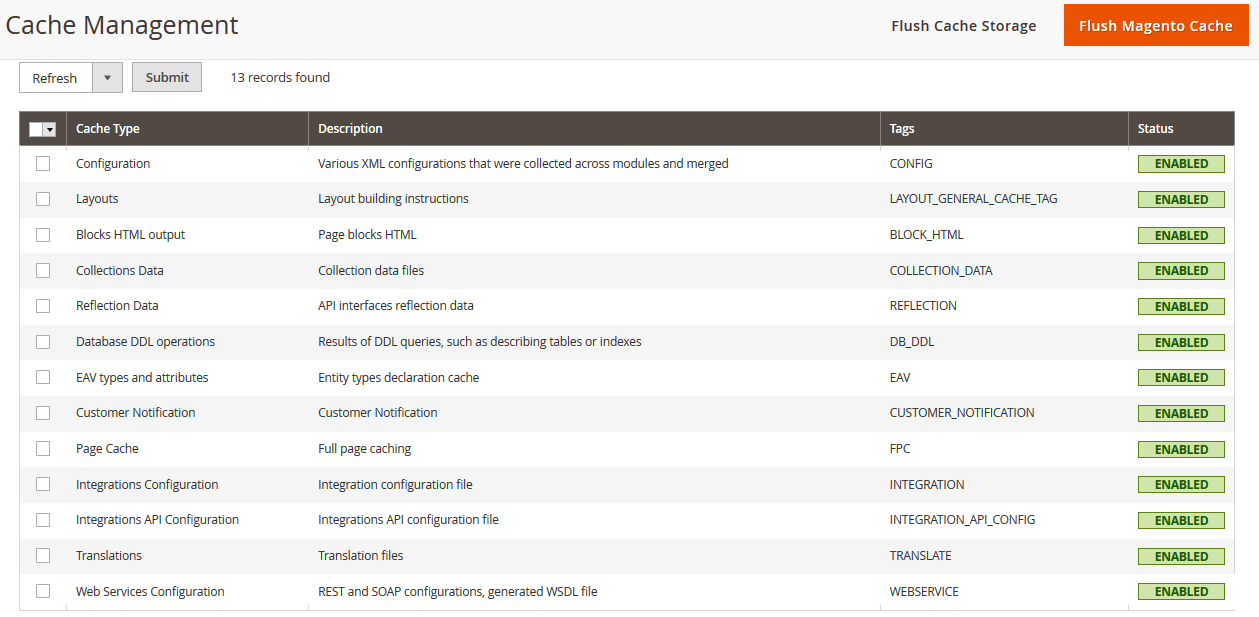Check the Layouts cache checkbox
Viewport: 1259px width, 617px height.
(43, 199)
